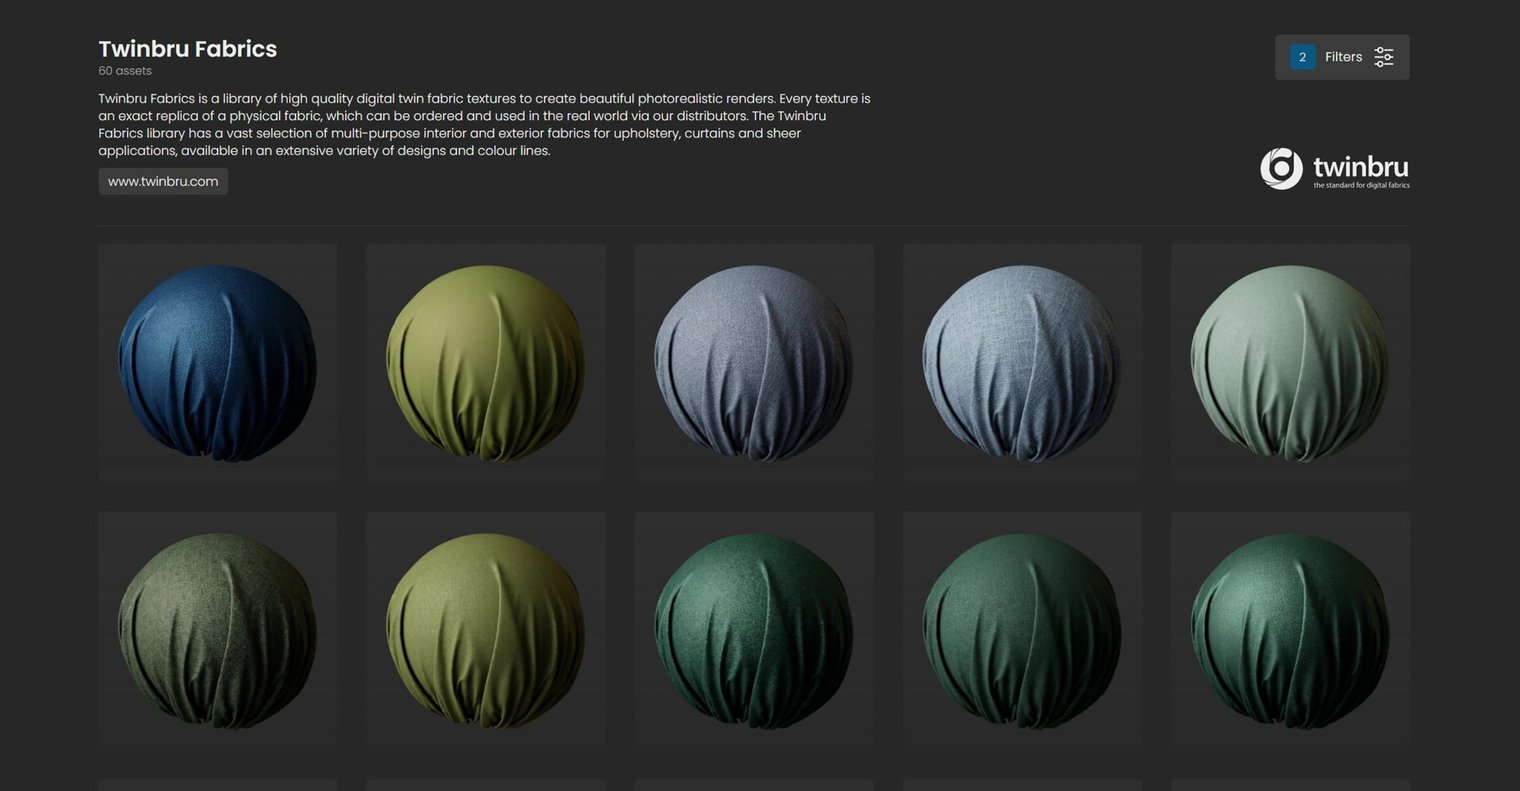The image size is (1520, 791).
Task: Open the filter settings sliders icon
Action: [x=1383, y=57]
